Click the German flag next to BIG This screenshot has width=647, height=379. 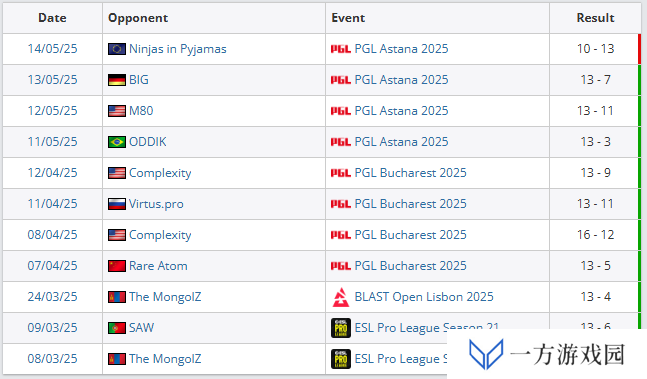(x=117, y=80)
